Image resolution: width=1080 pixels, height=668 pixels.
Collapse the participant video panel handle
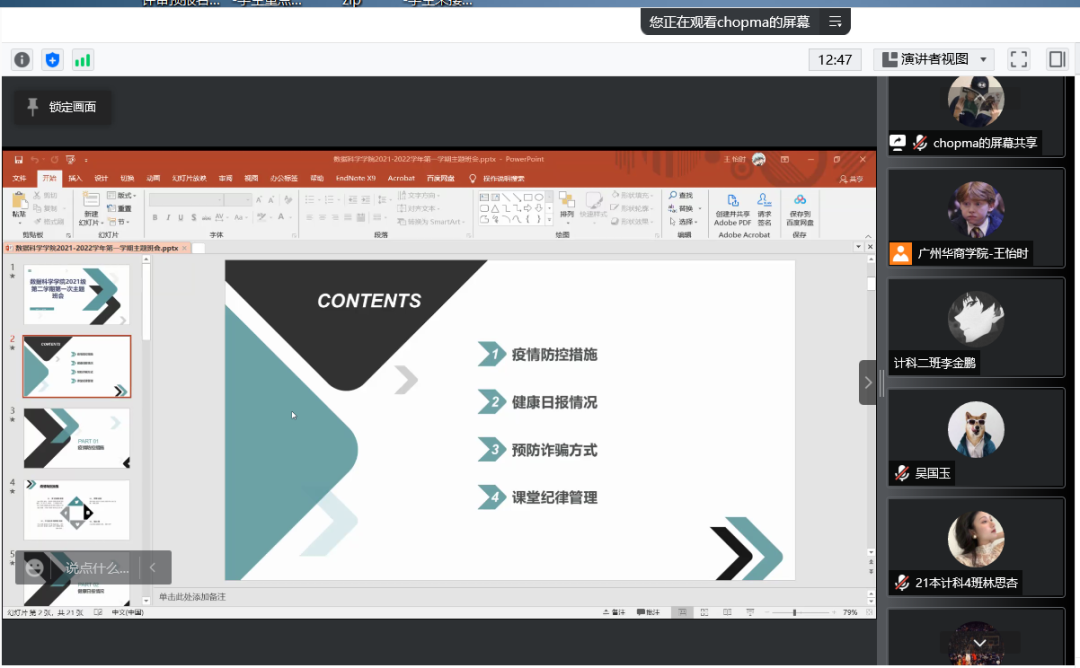(x=868, y=382)
